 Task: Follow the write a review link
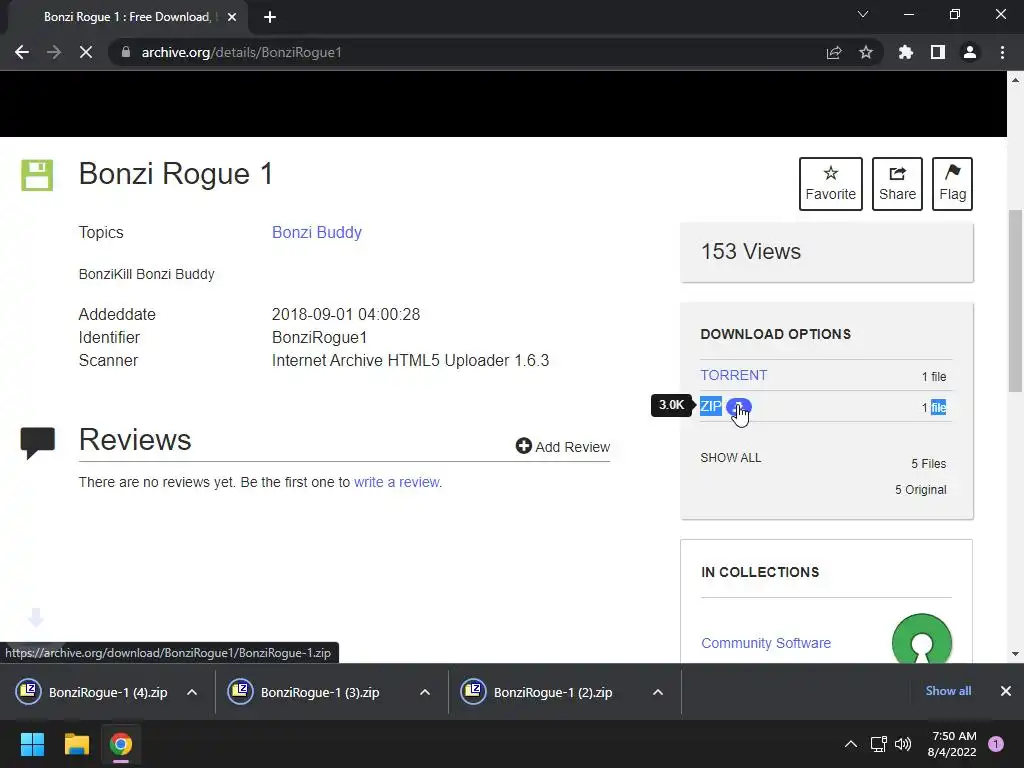396,482
